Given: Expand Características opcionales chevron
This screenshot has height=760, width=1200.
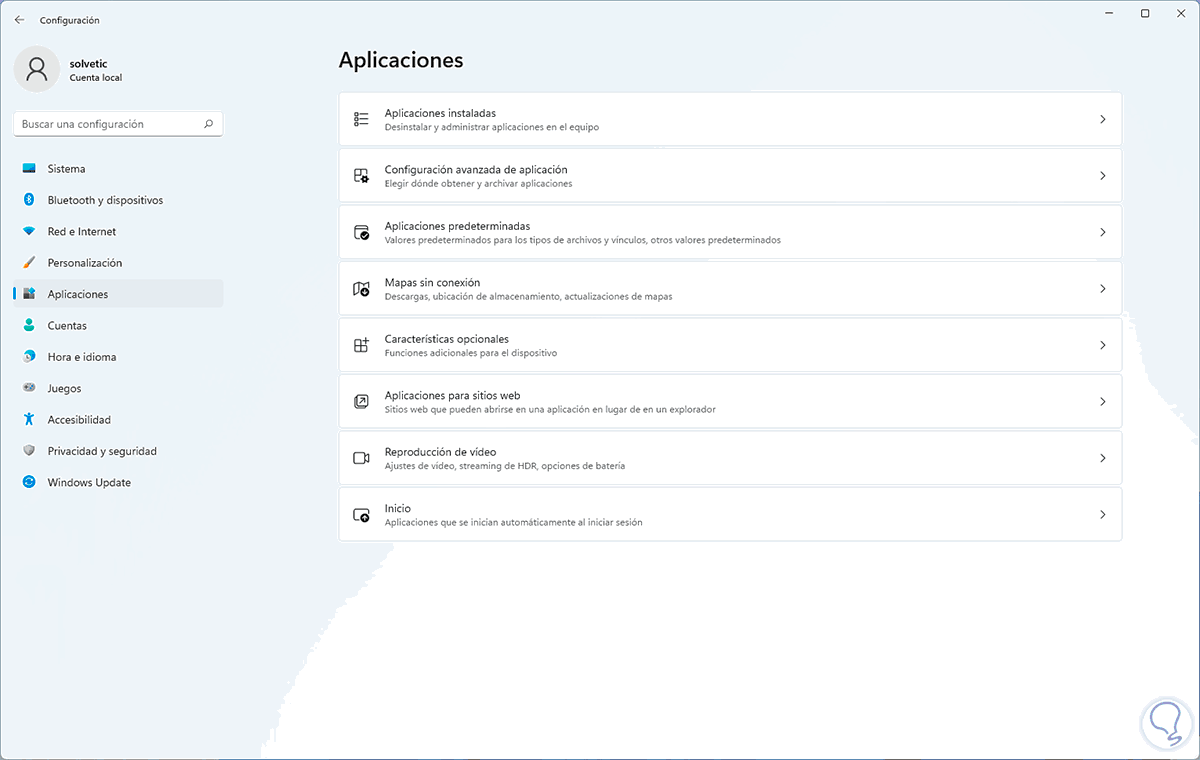Looking at the screenshot, I should point(1102,345).
